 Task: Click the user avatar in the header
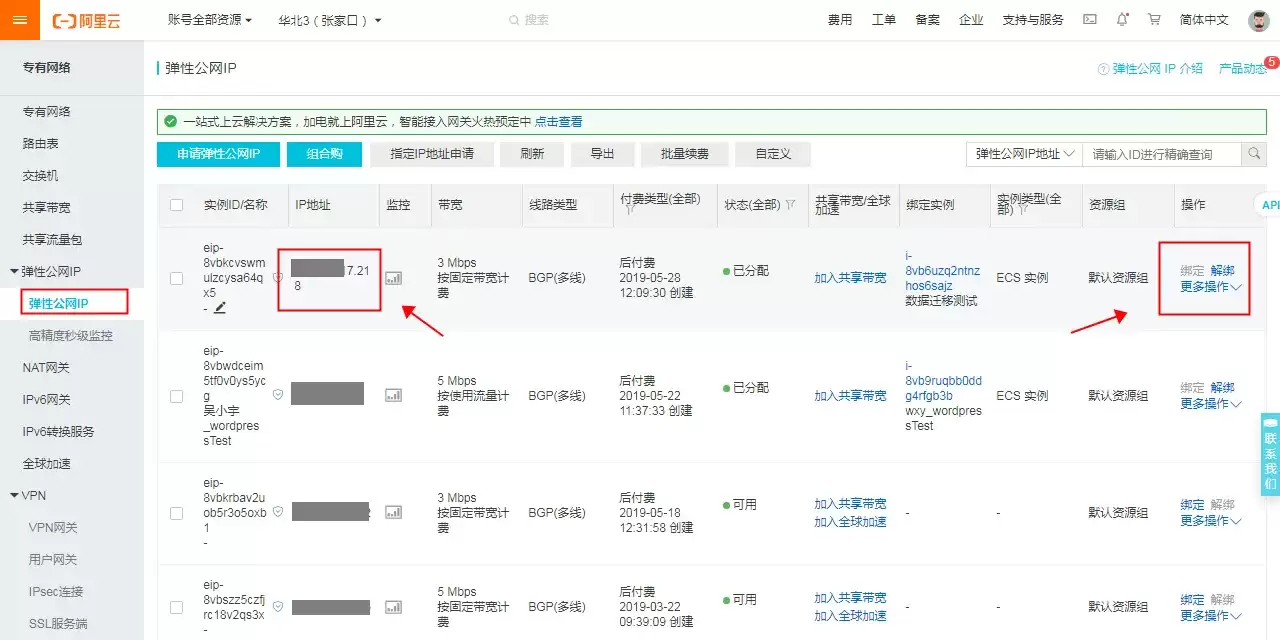(x=1259, y=20)
